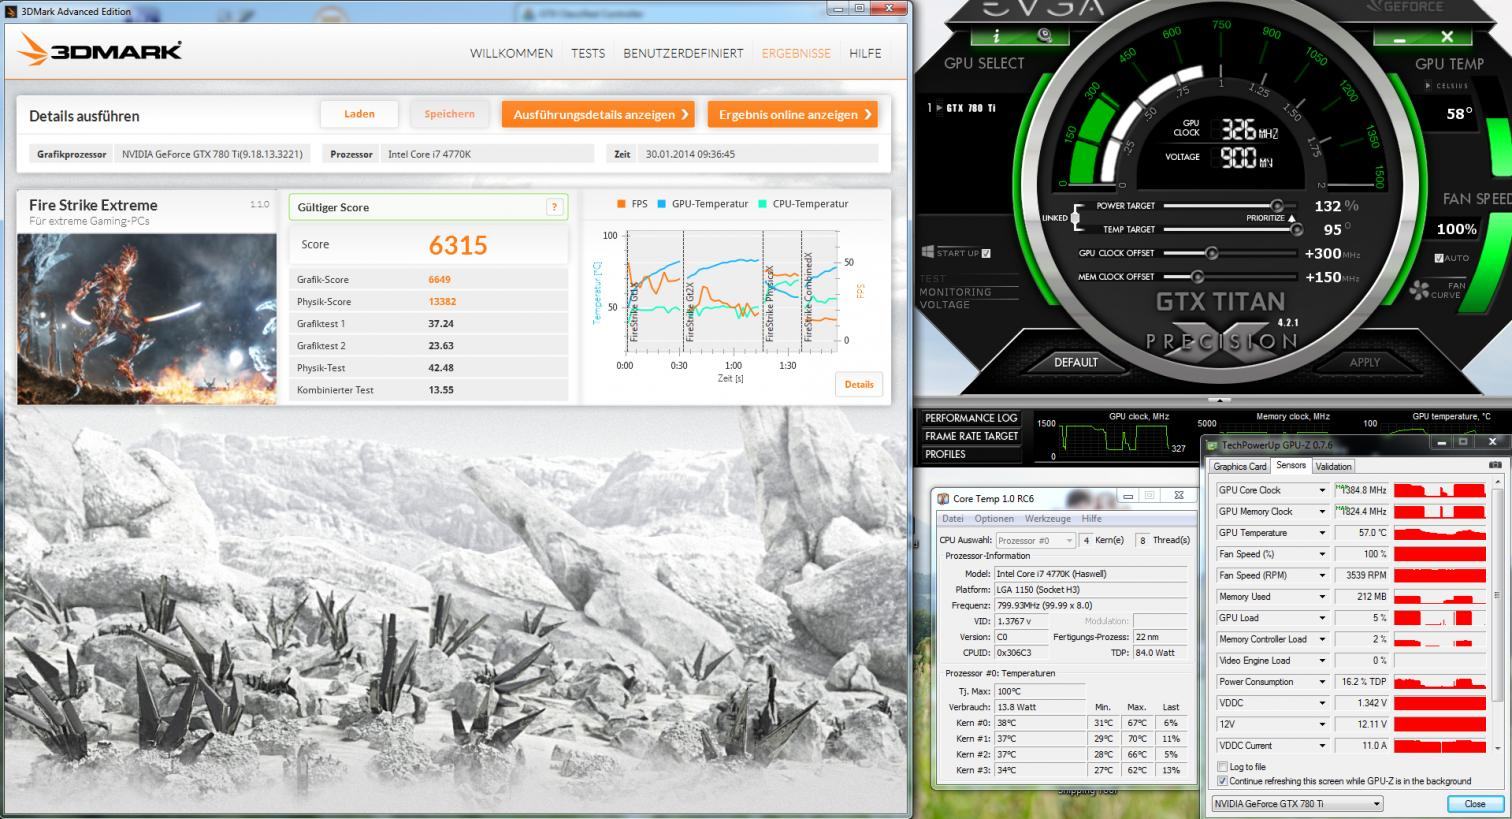Click VOLTAGE in Precision side panel
The height and width of the screenshot is (819, 1512).
tap(944, 305)
